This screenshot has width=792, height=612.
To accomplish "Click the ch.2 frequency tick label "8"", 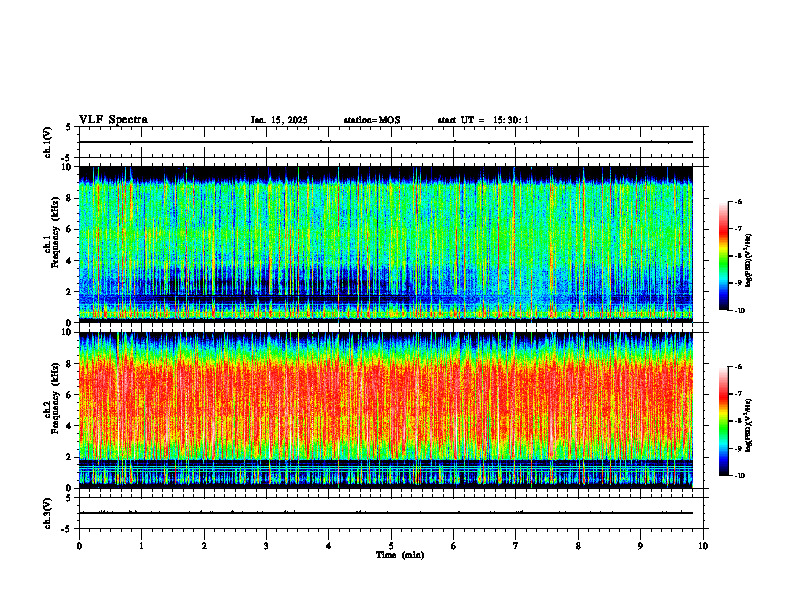I will (x=70, y=364).
